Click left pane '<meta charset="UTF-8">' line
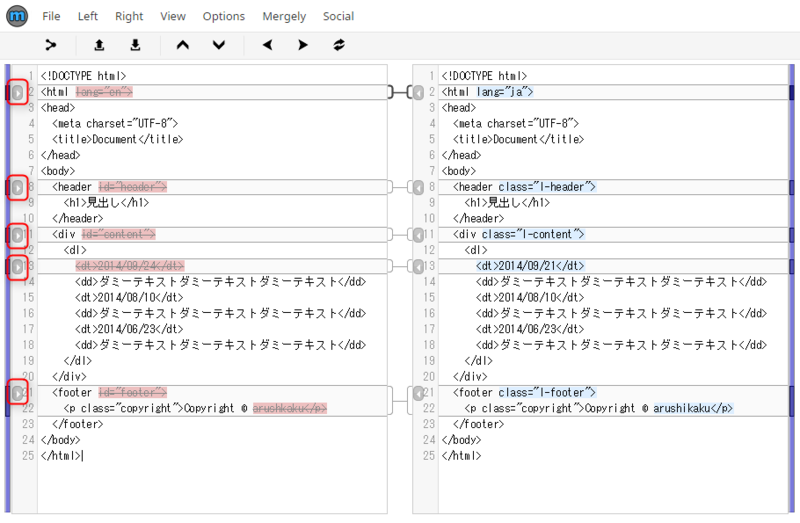 click(x=115, y=123)
